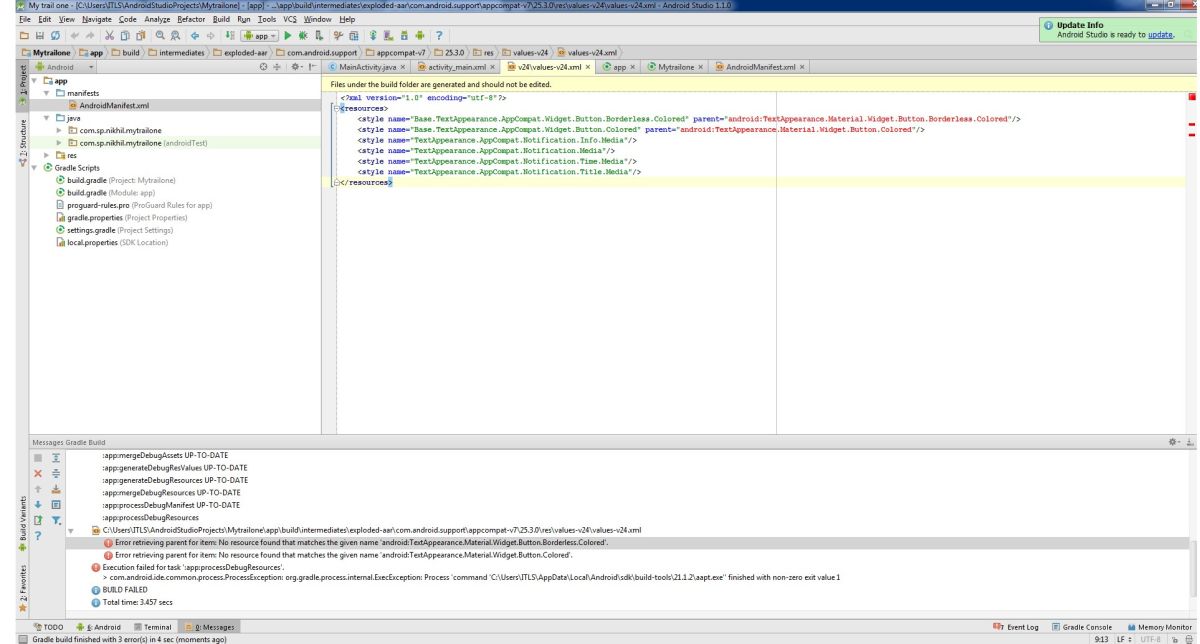The height and width of the screenshot is (644, 1200).
Task: Select local.properties (SDK Location) file
Action: 111,242
